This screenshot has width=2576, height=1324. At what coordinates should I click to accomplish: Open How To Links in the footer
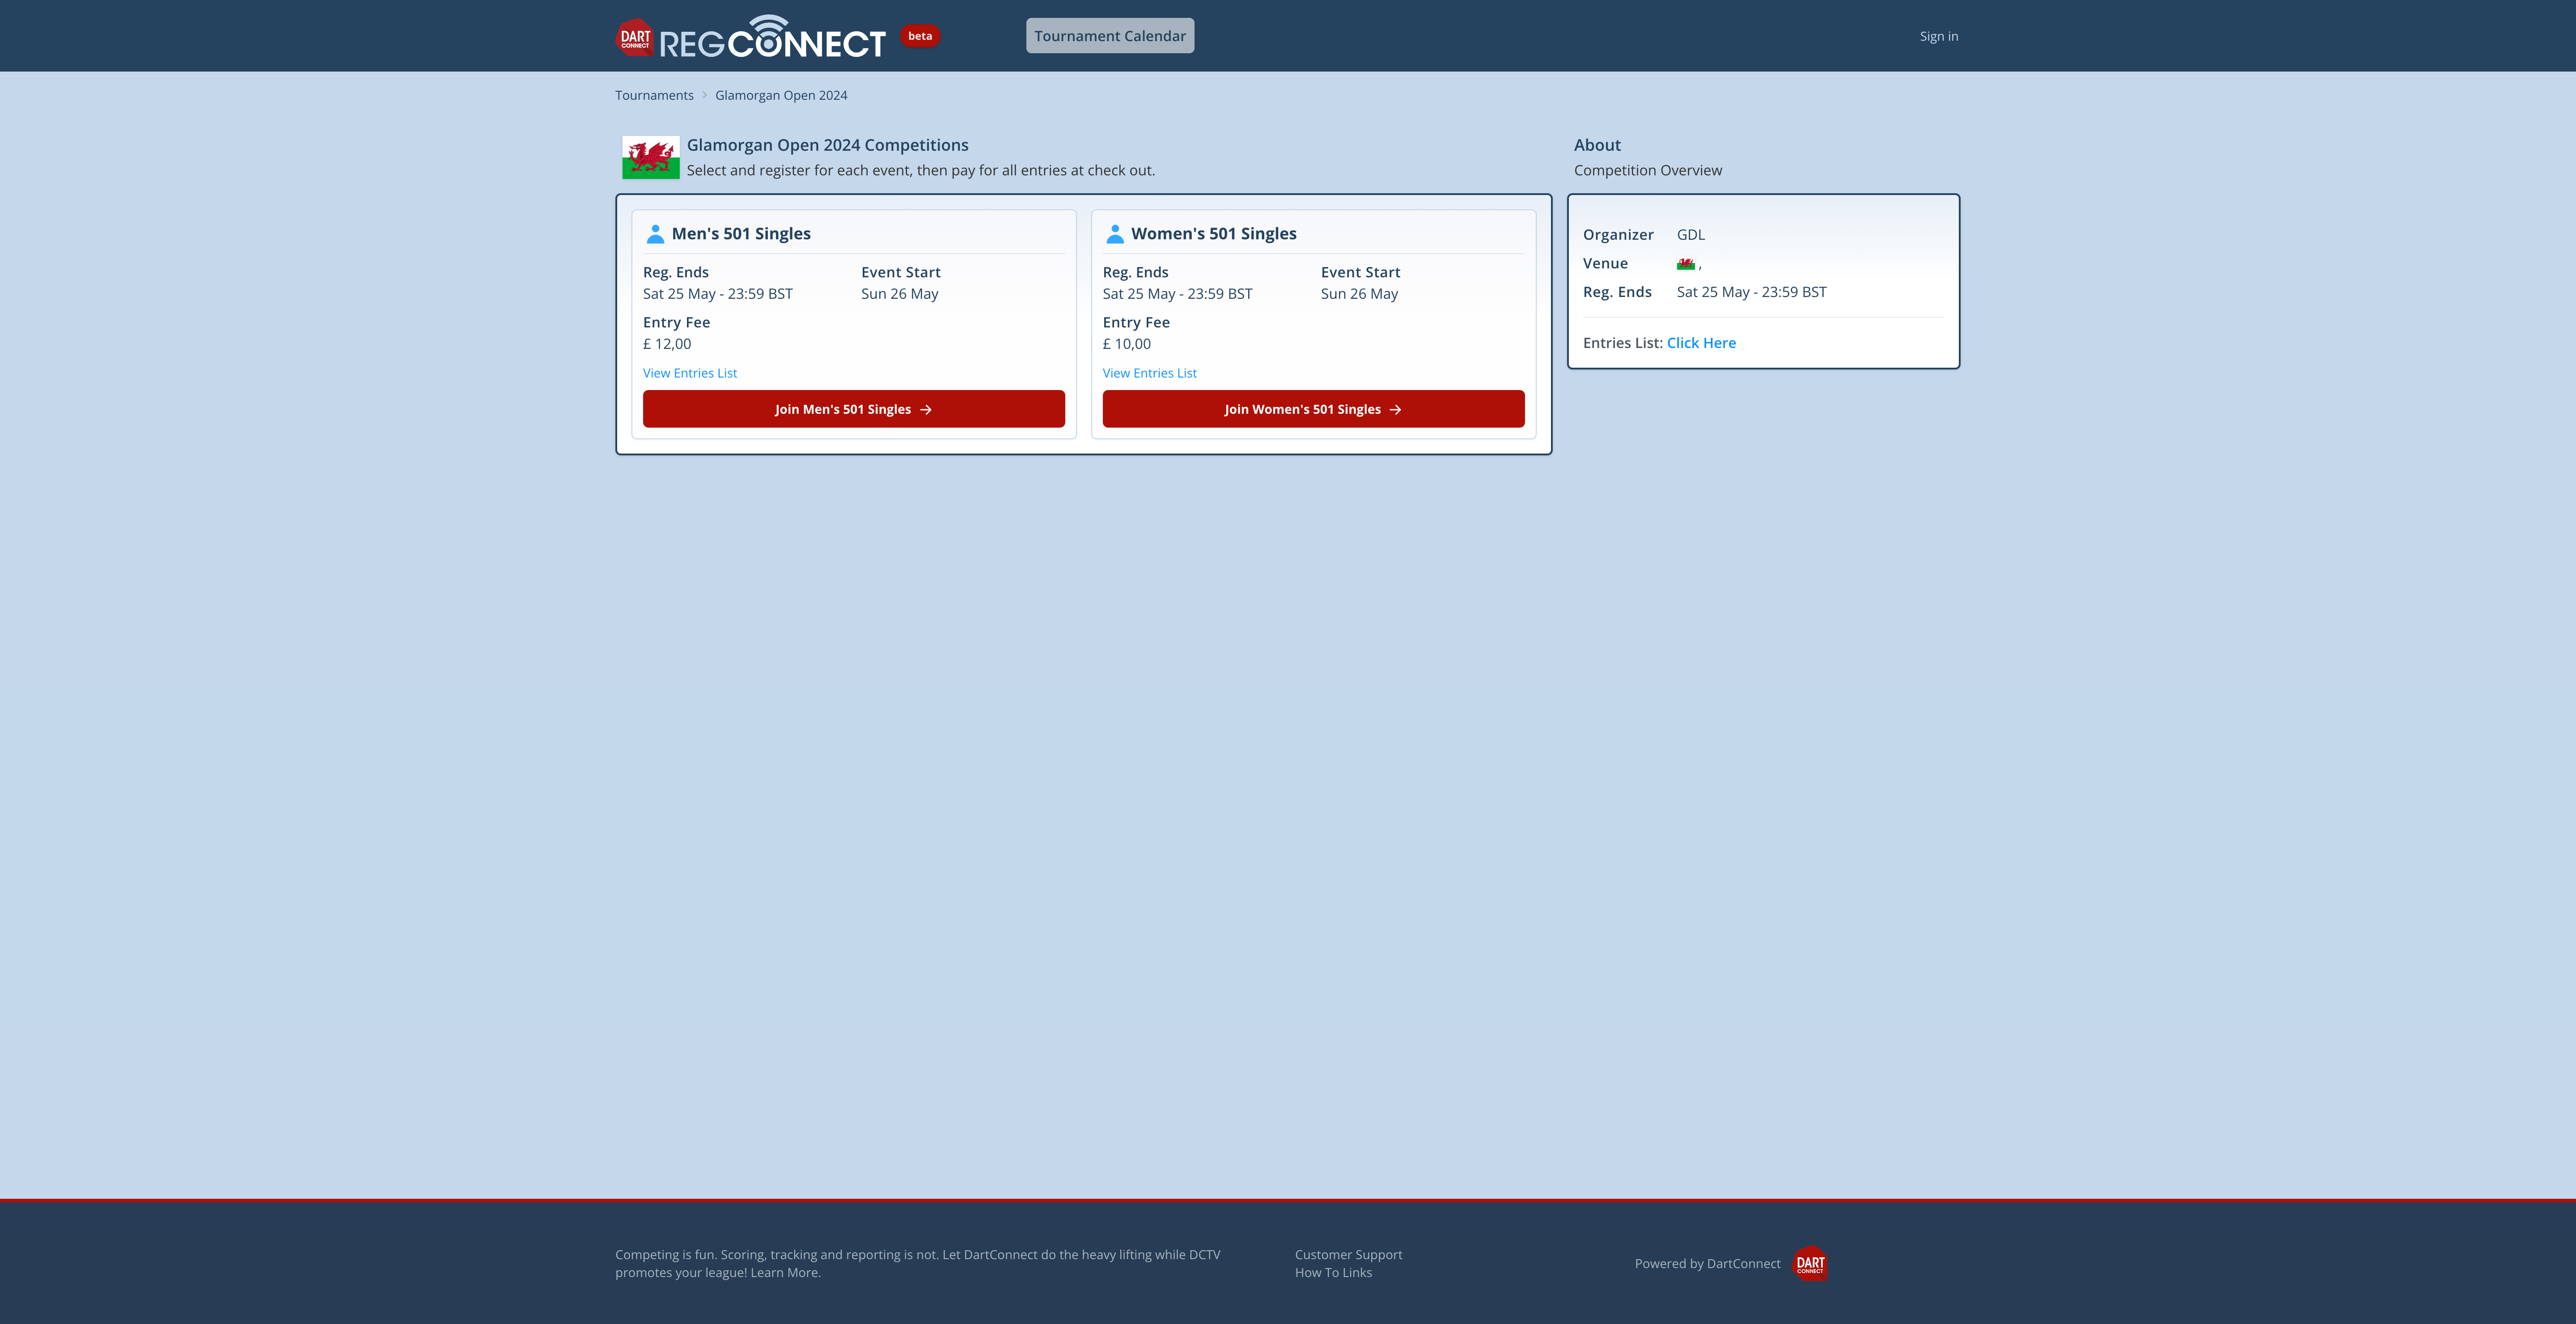pos(1334,1273)
